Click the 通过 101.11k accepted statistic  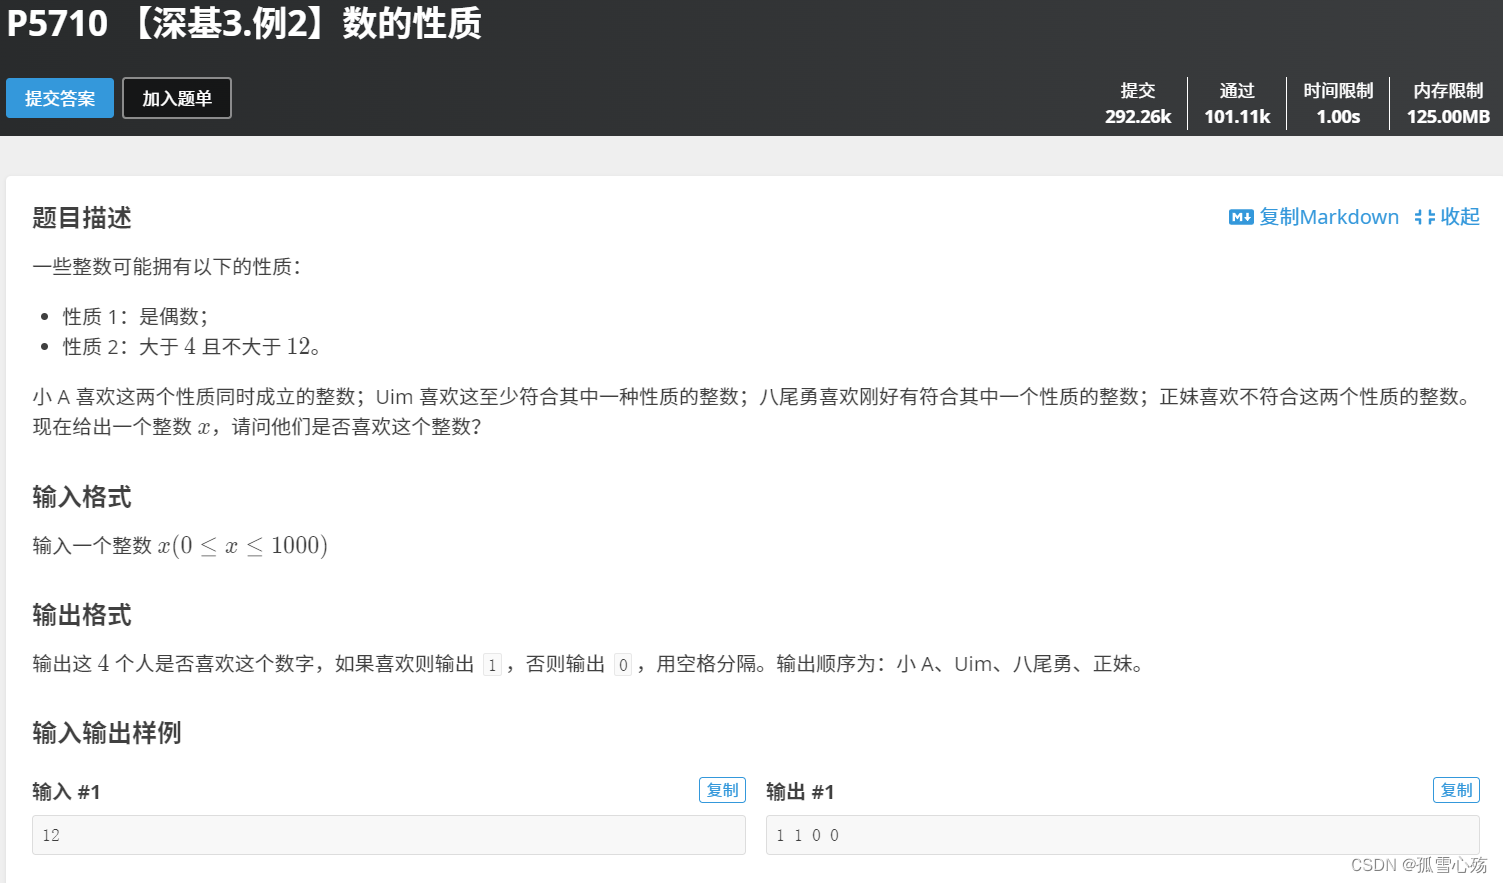(1236, 103)
